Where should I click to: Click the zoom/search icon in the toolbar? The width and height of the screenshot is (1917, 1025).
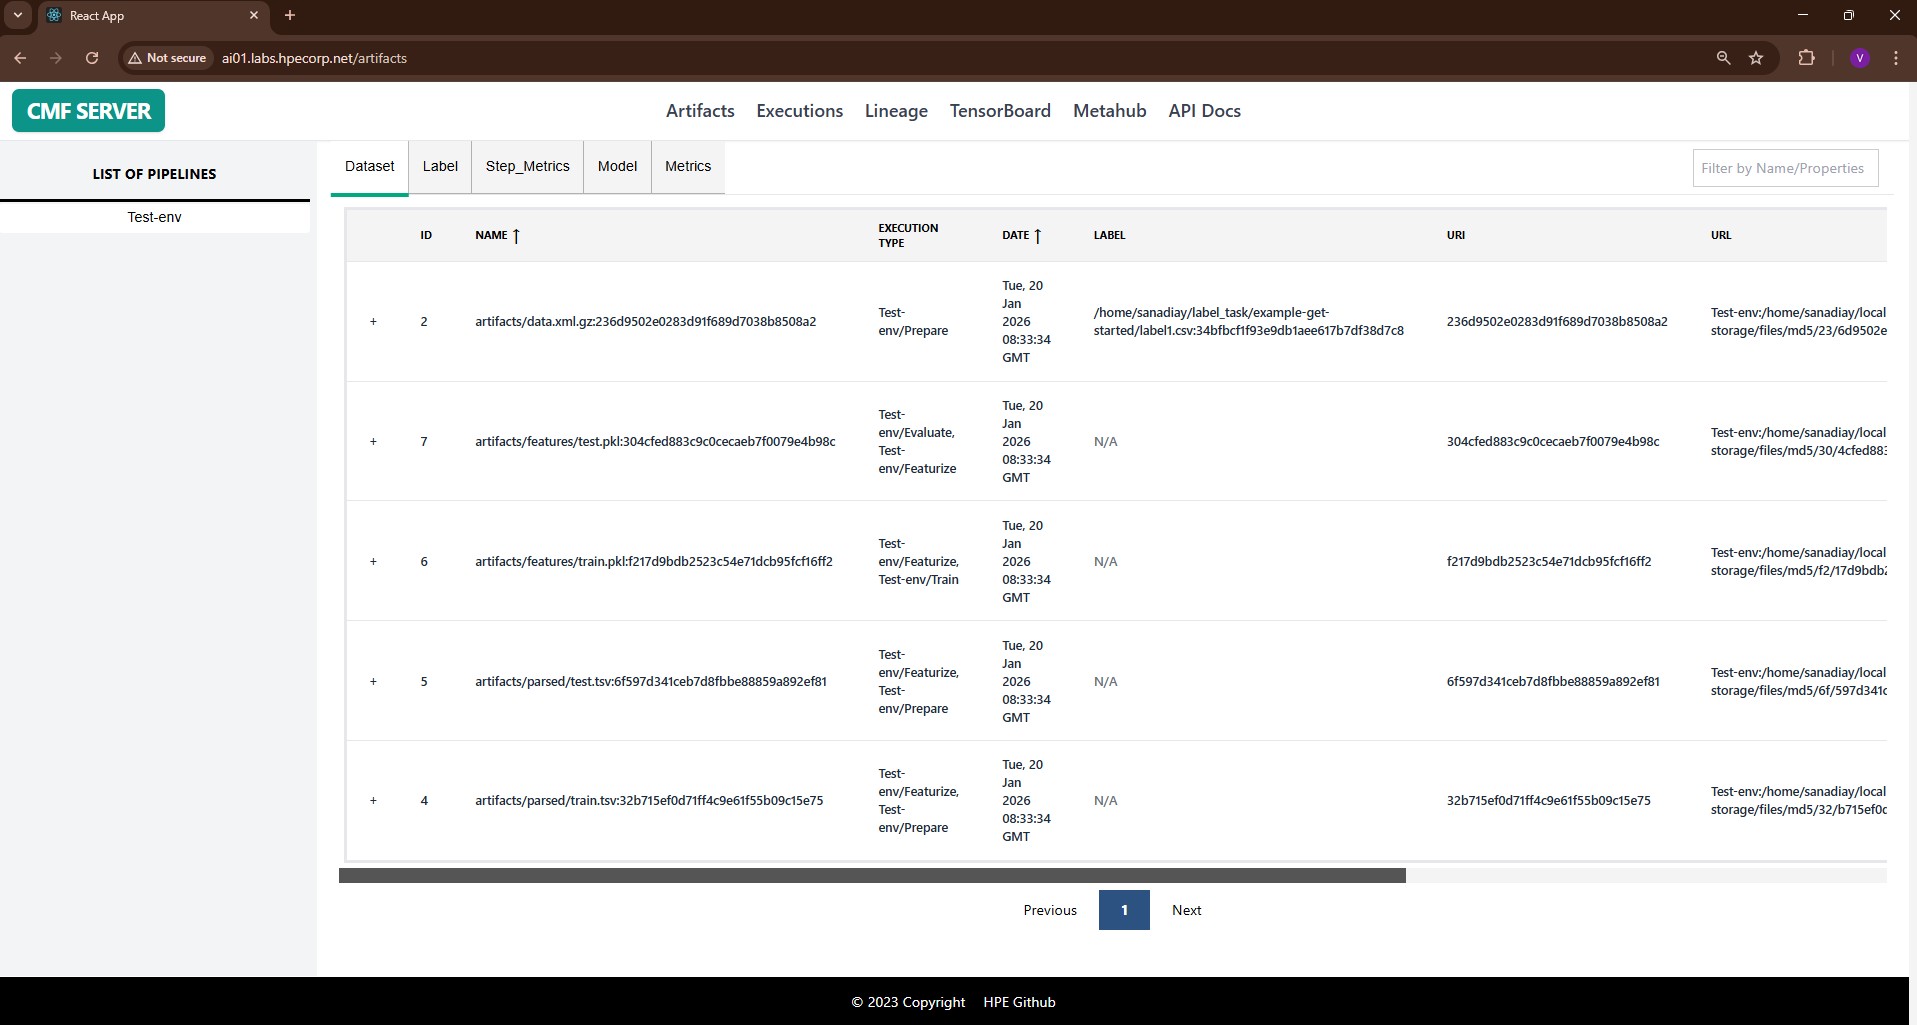click(1722, 58)
